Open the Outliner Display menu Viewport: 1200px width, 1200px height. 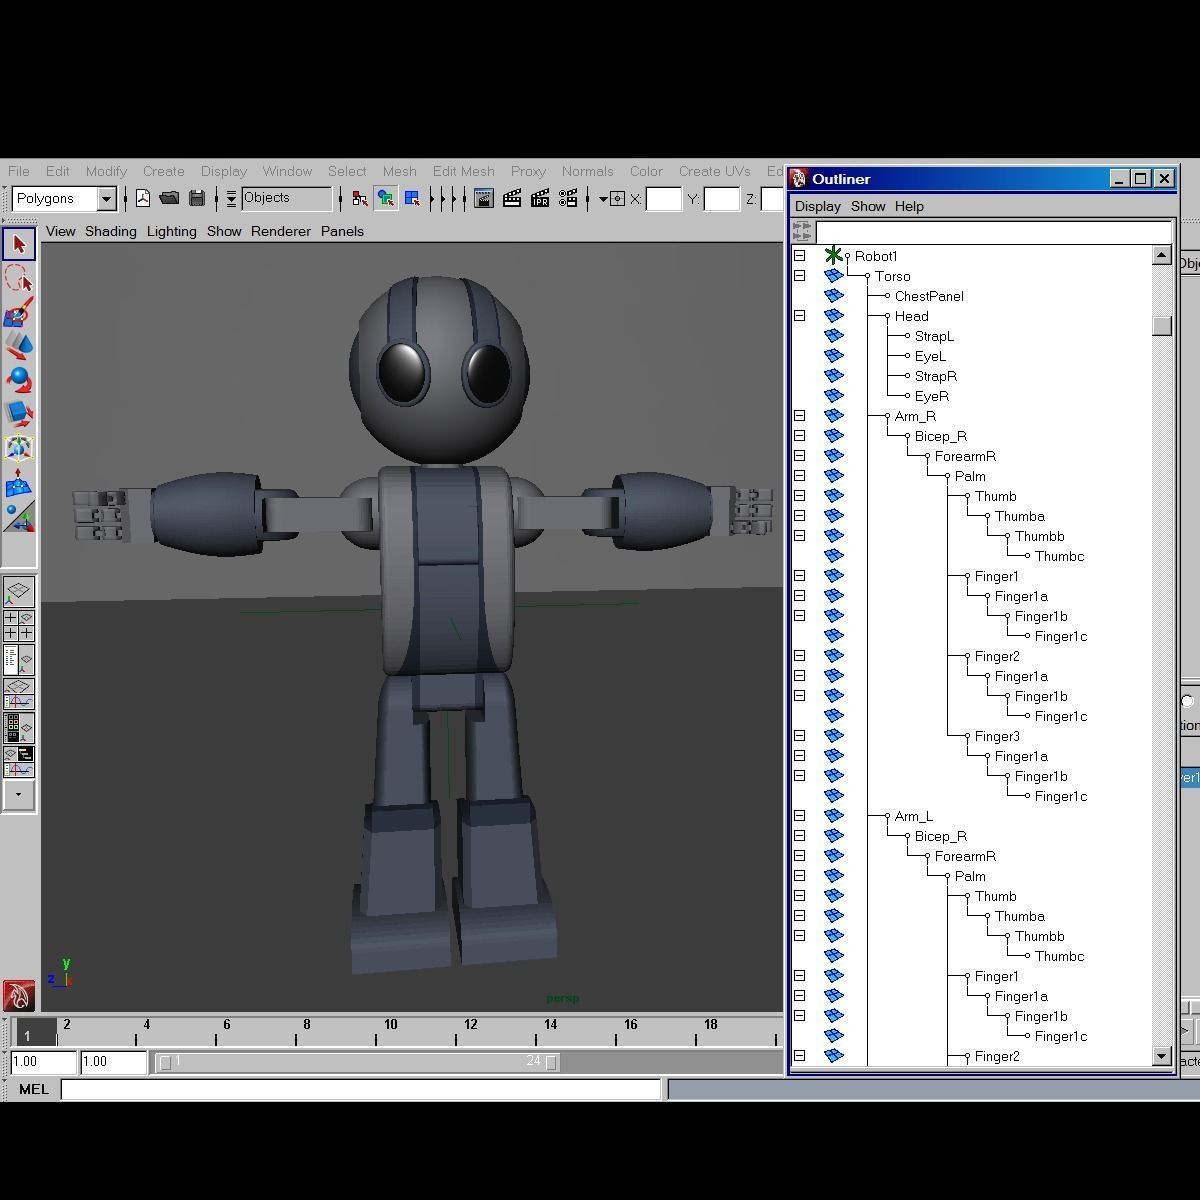click(817, 206)
